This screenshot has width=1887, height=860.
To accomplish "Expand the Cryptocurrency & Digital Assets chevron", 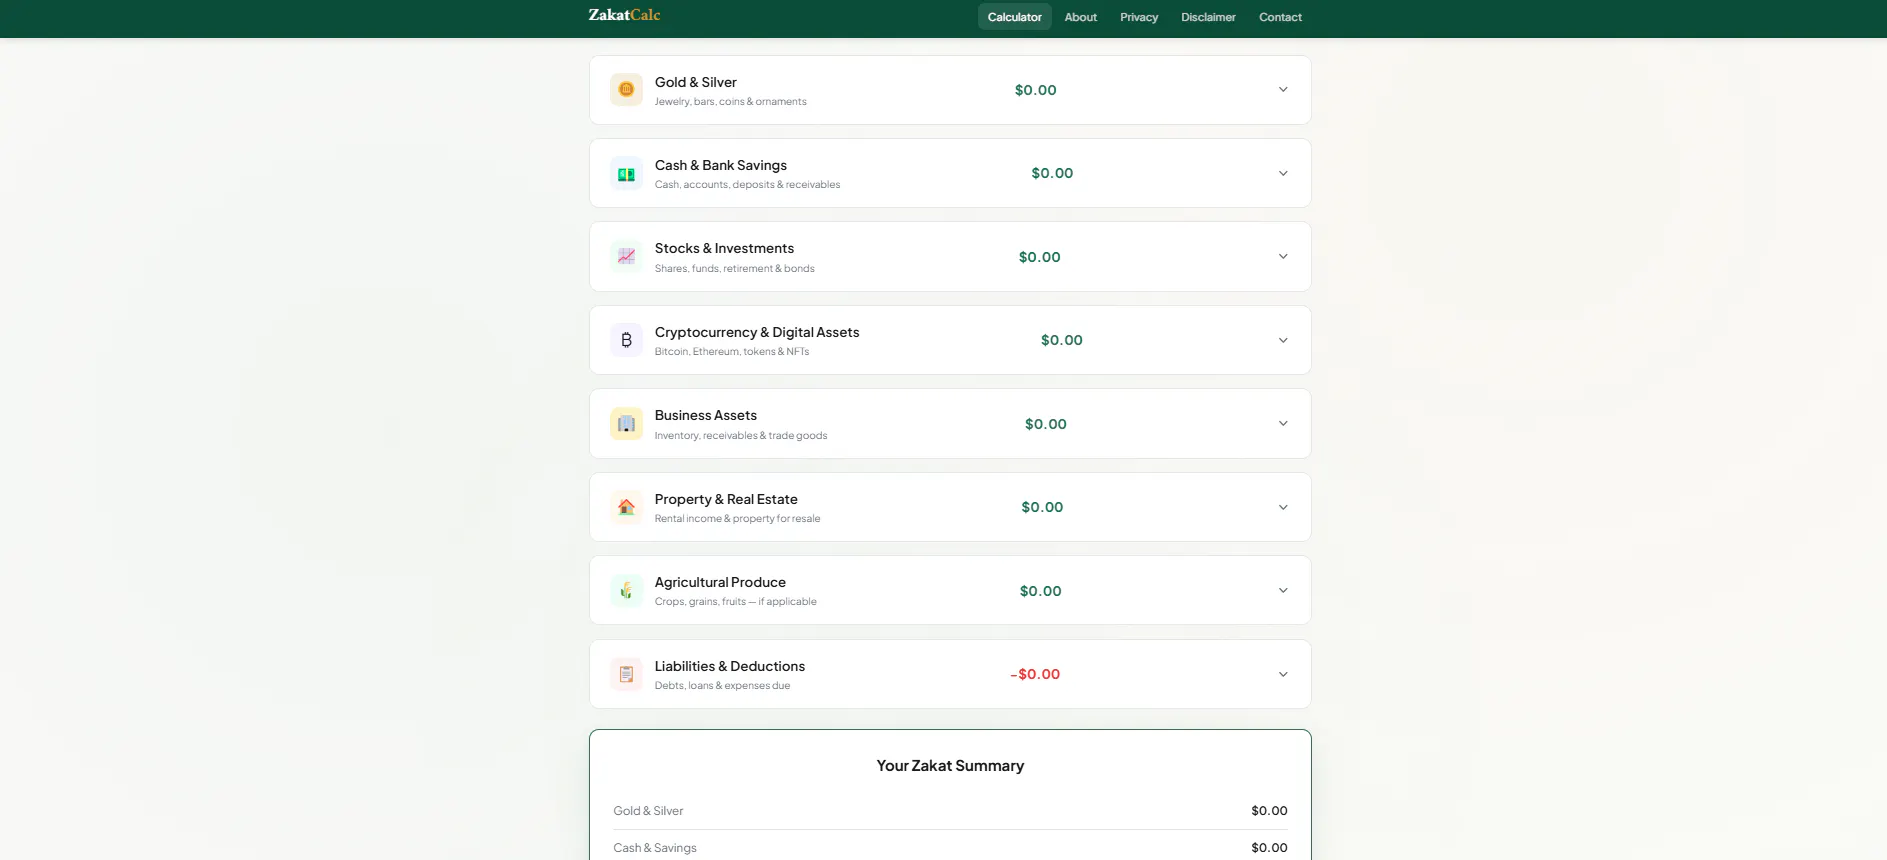I will 1283,340.
